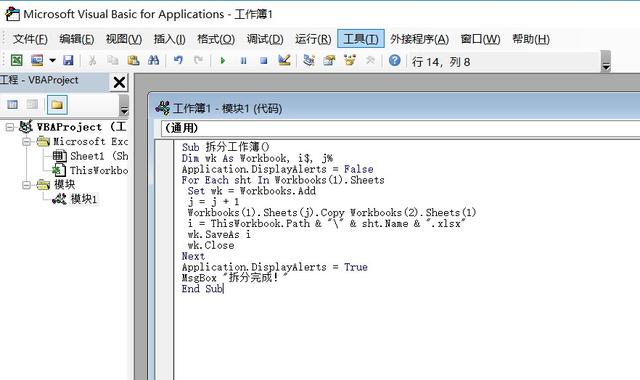Screen dimensions: 640x380
Task: Click the Cut scissors icon
Action: pyautogui.click(x=93, y=60)
